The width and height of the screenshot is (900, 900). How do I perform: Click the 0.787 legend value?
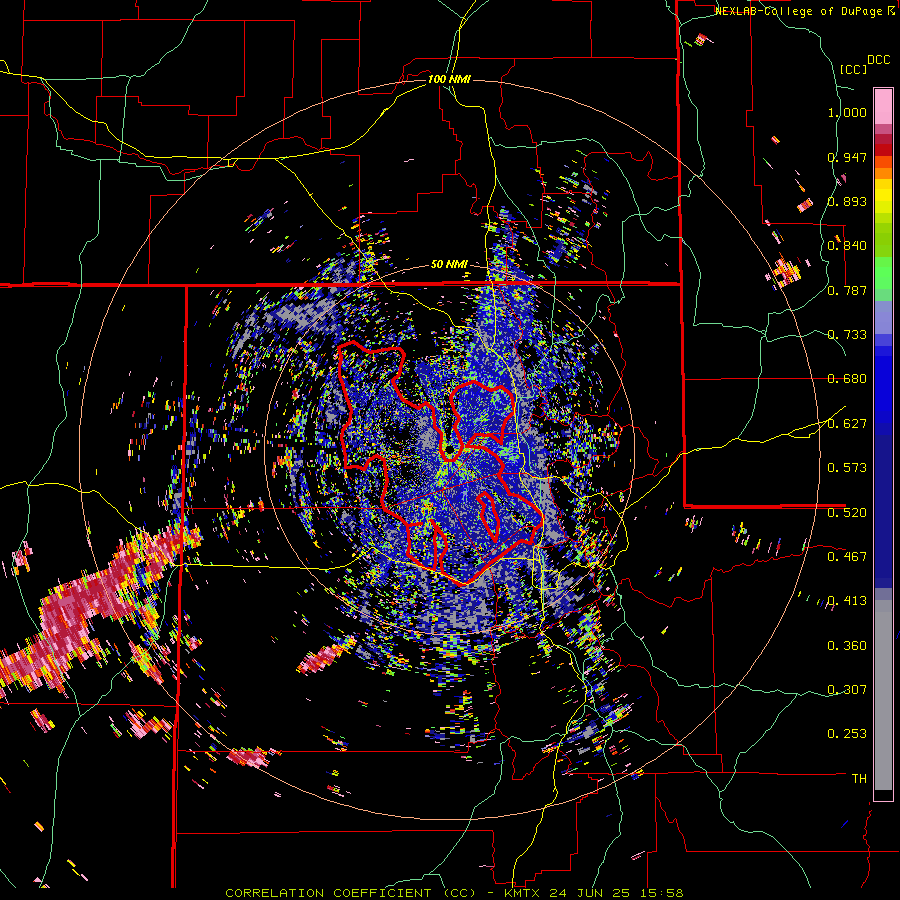(x=847, y=290)
